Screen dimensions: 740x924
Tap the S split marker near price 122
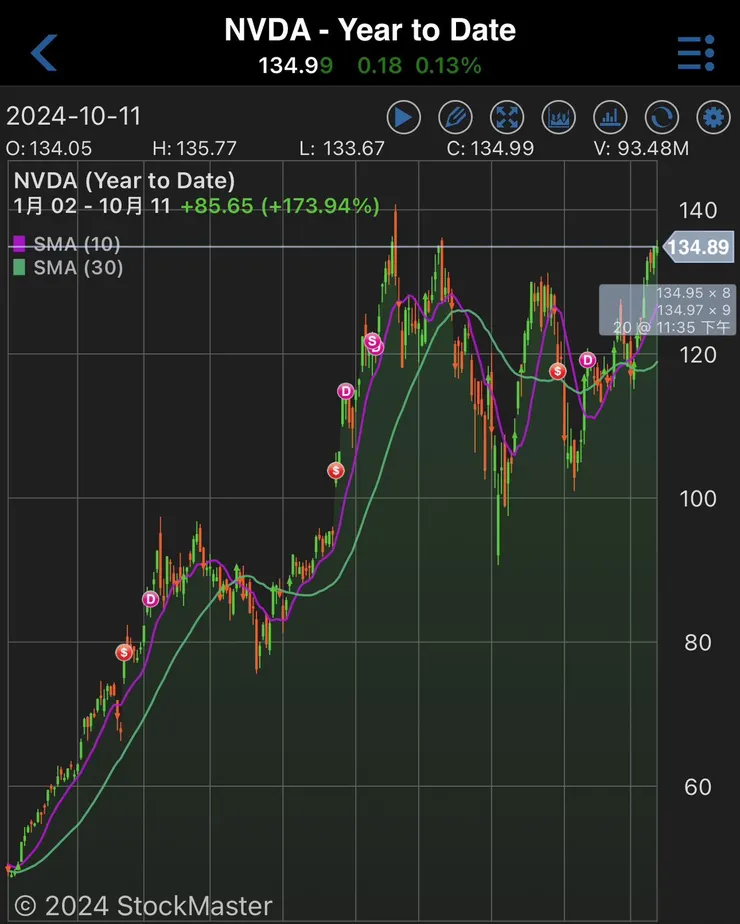[372, 341]
